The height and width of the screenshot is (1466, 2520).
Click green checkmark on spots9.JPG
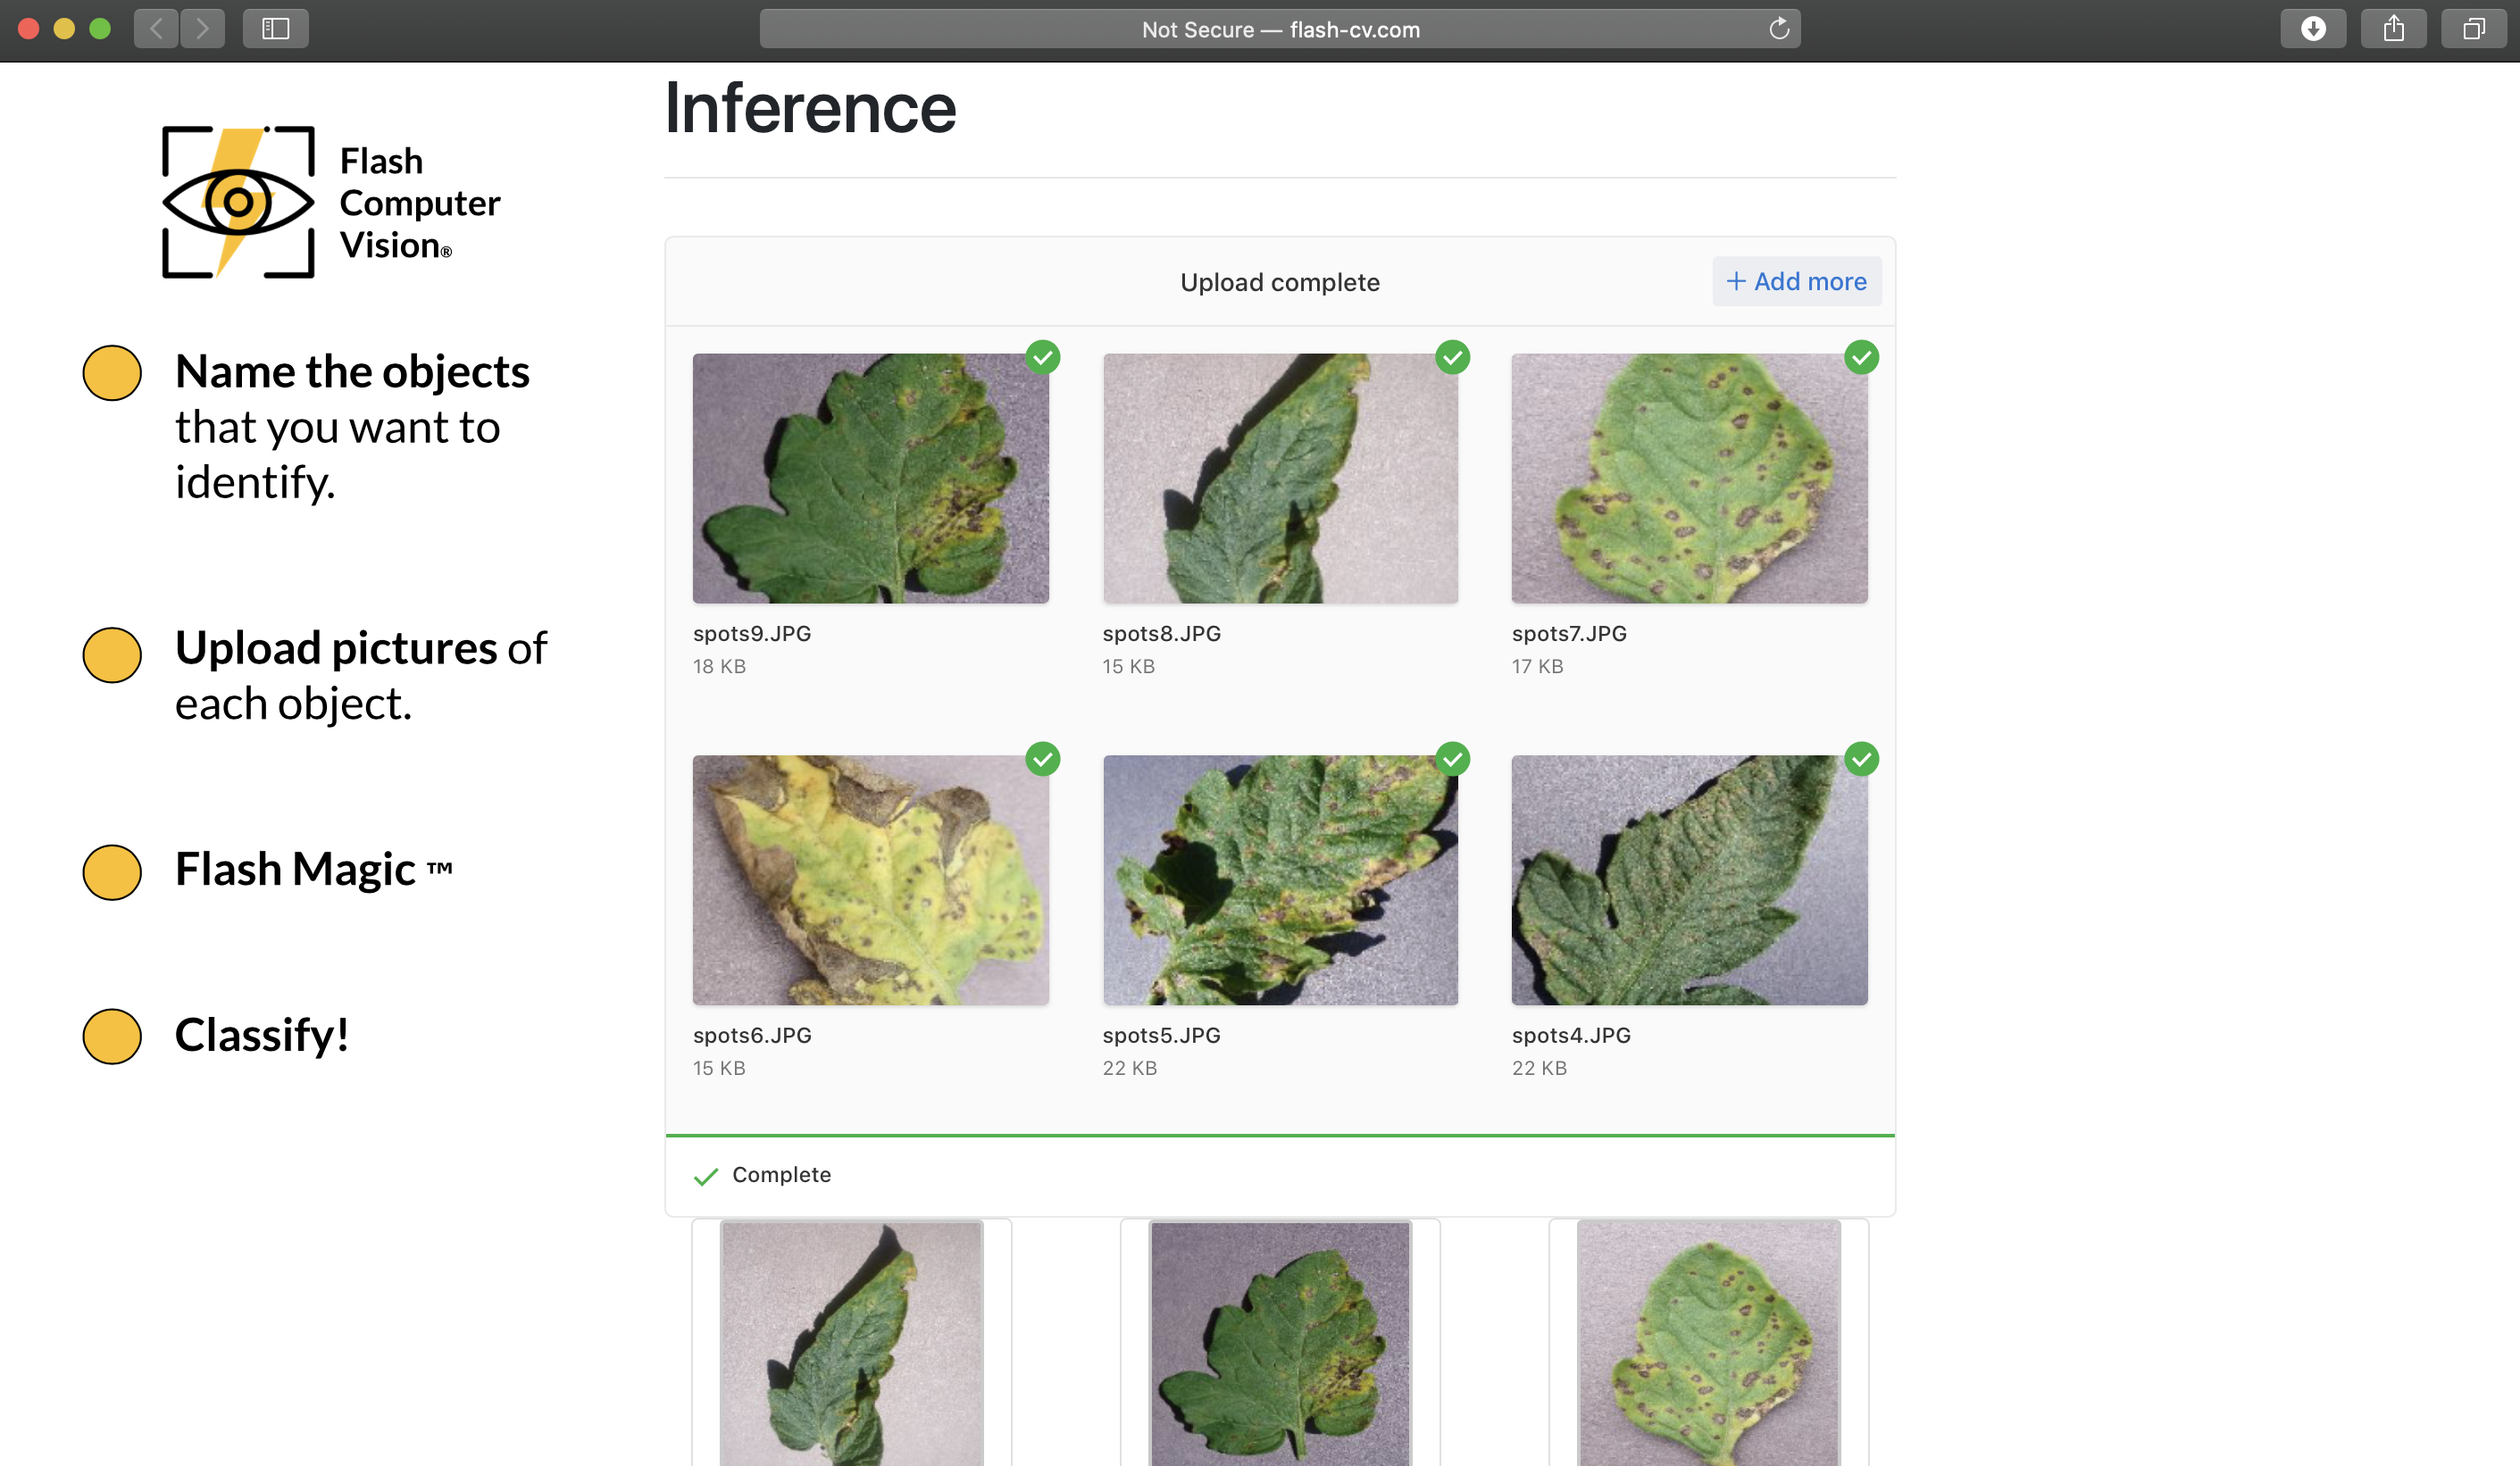pos(1042,357)
